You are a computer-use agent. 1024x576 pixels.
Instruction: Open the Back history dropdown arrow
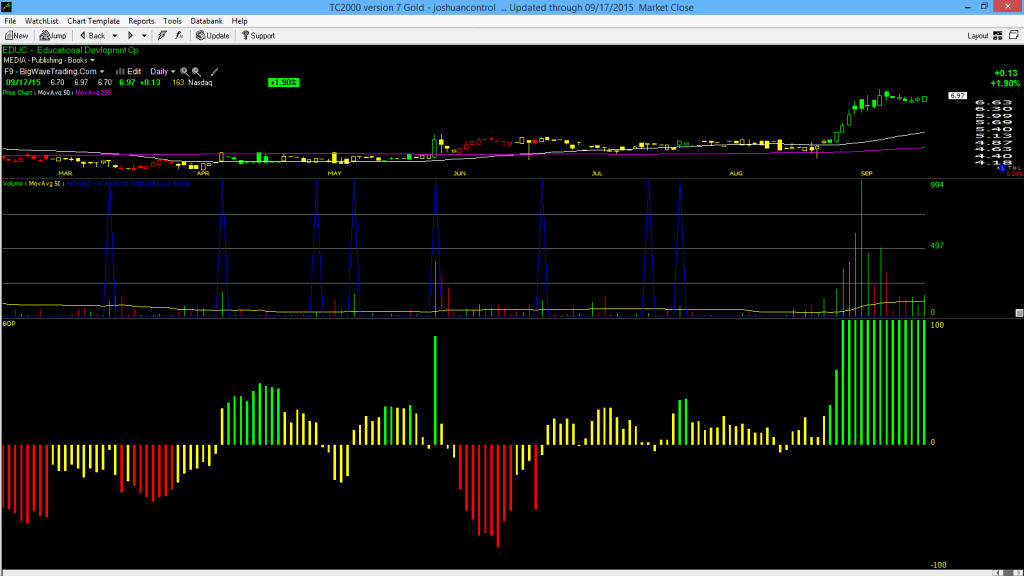(115, 36)
